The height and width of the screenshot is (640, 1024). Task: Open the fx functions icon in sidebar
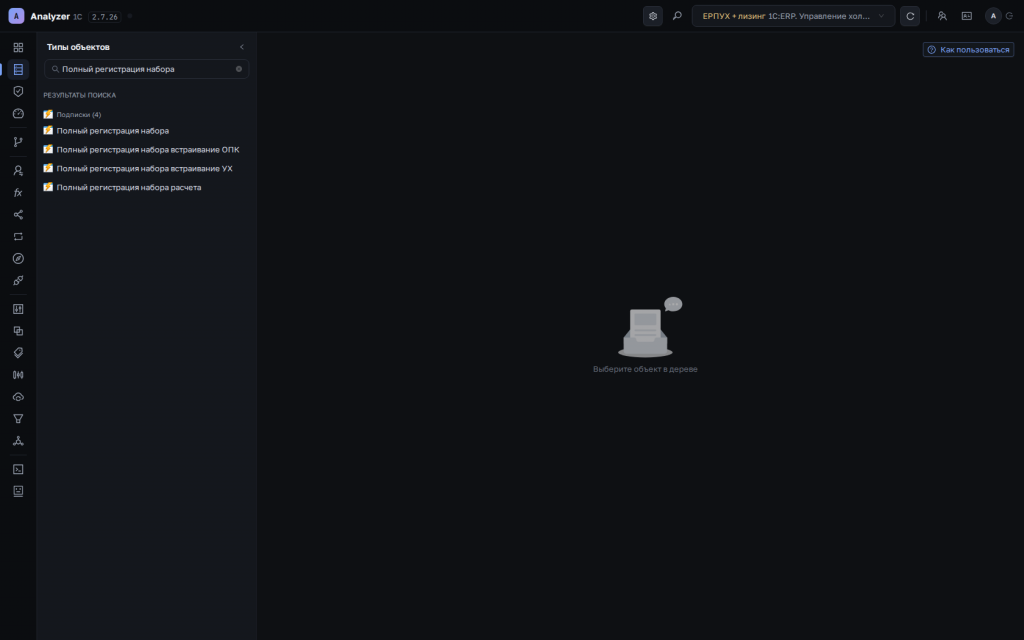click(18, 193)
